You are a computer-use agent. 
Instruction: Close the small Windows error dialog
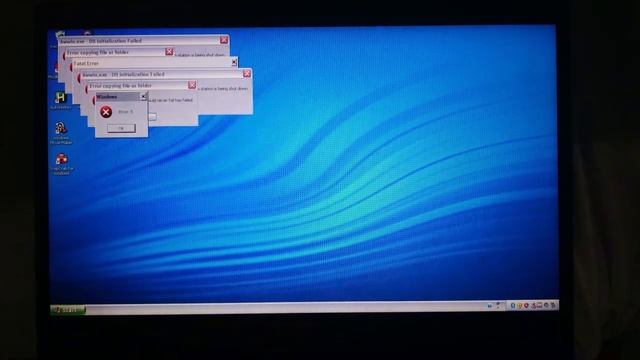coord(143,96)
